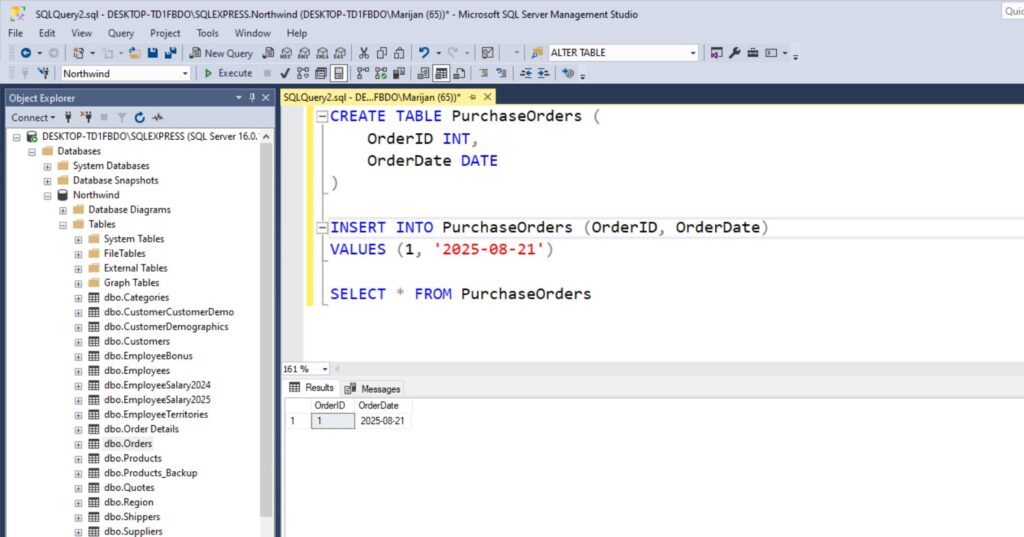Switch to the Messages tab
Screen dimensions: 1024x537
(x=373, y=389)
